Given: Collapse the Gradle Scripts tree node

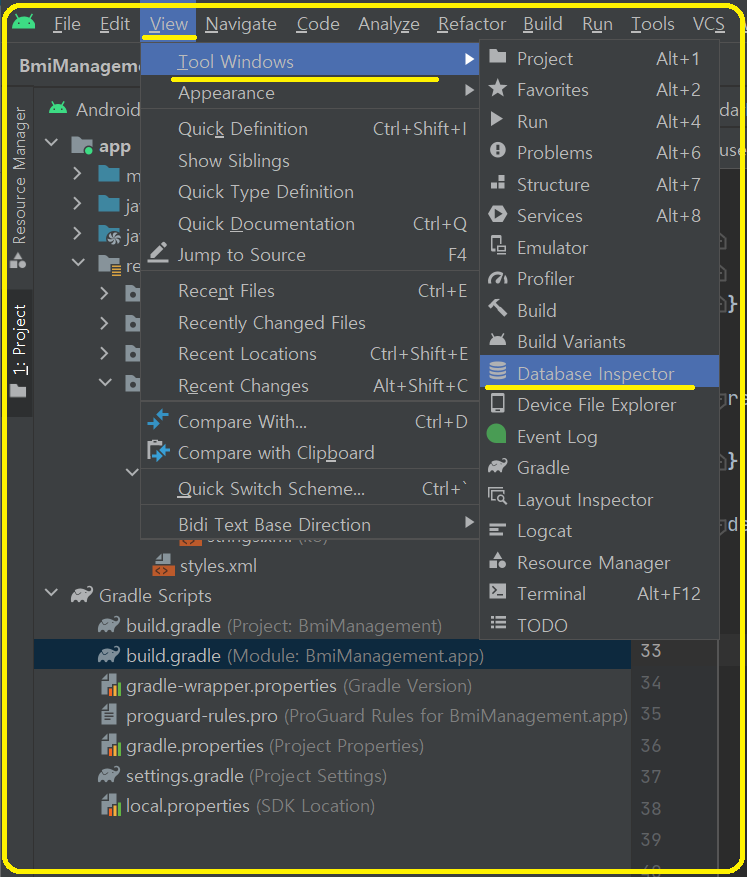Looking at the screenshot, I should click(51, 595).
